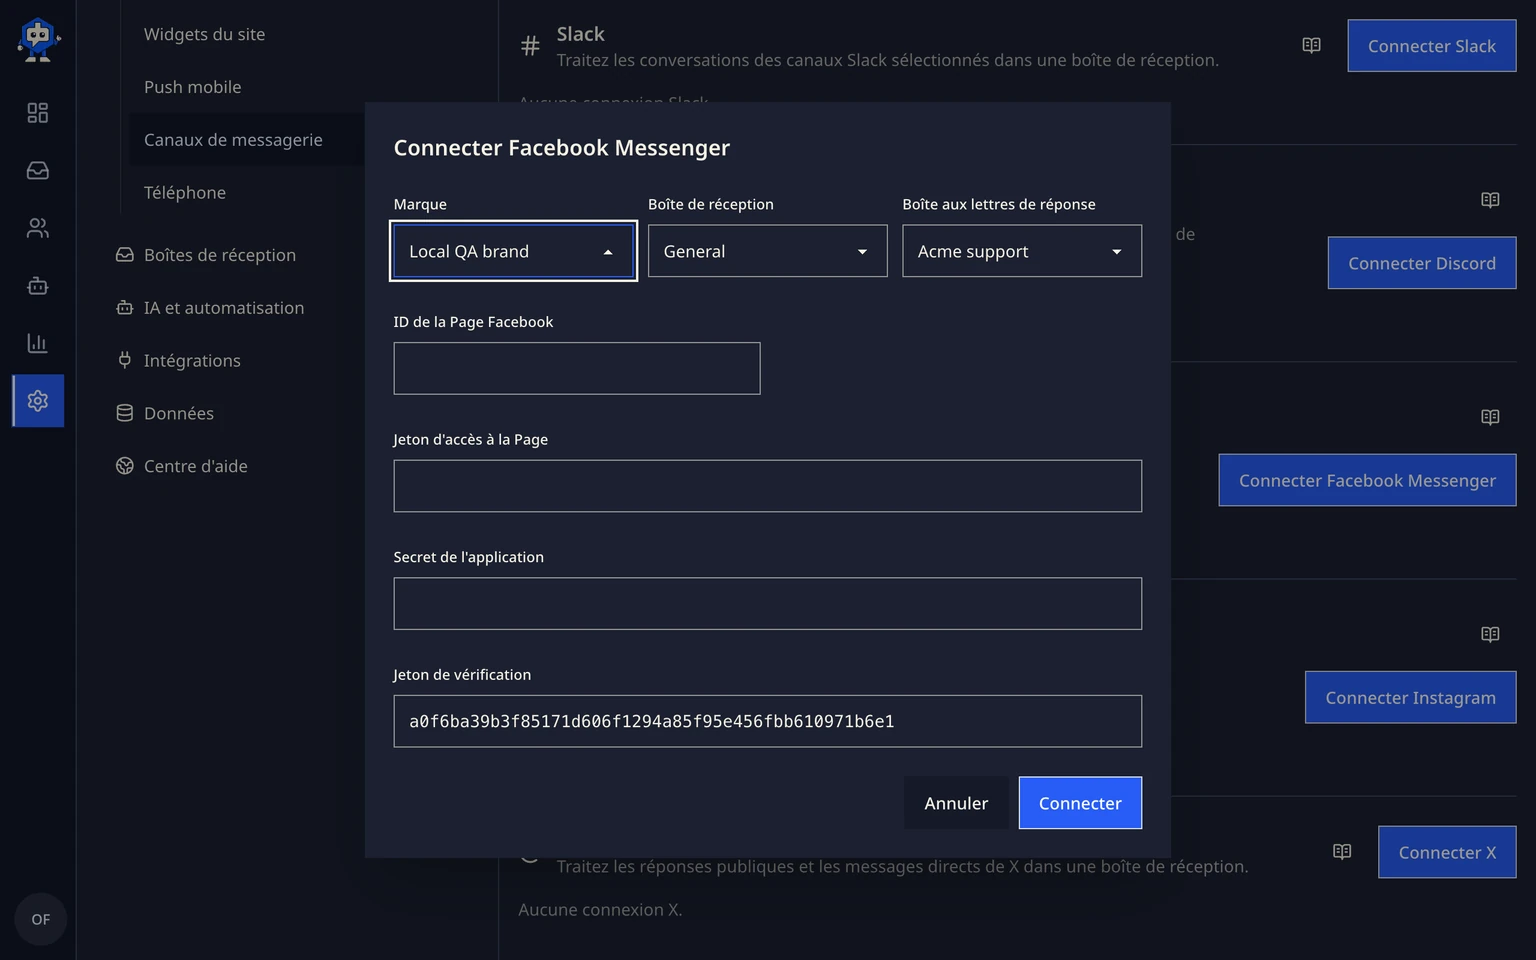Click the Jeton de vérification field
Screen dimensions: 1536x960
point(768,721)
